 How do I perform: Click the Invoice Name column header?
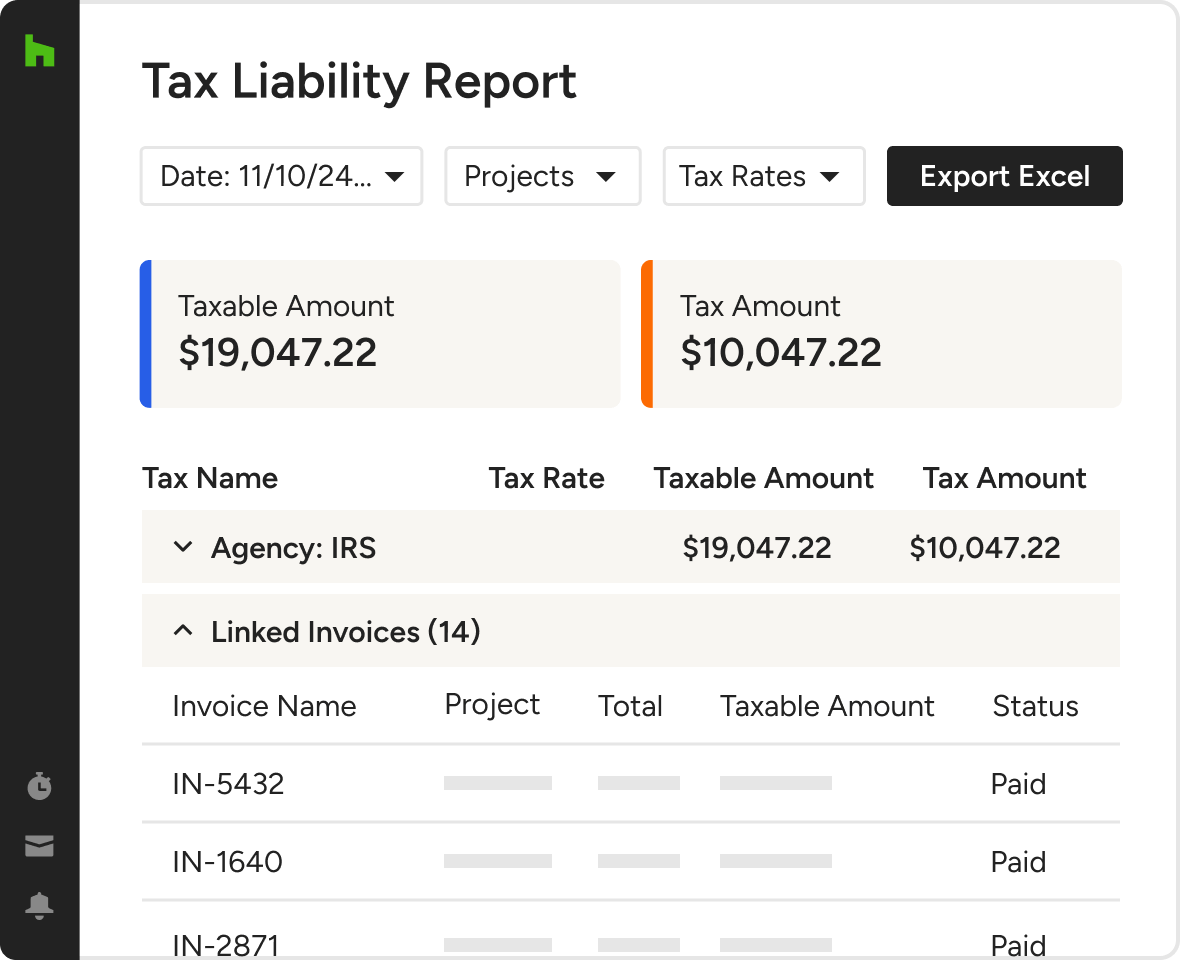click(264, 706)
